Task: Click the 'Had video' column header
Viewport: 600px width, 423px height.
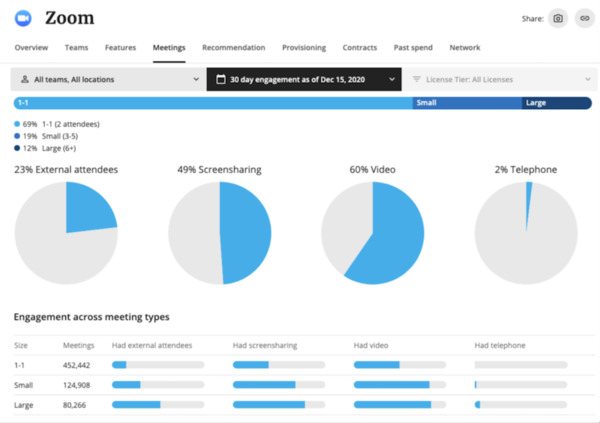Action: (x=371, y=345)
